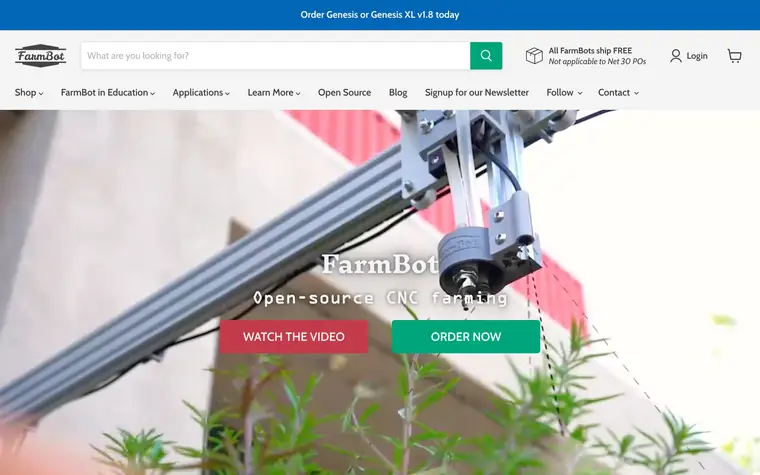Click the FarmBot logo
This screenshot has height=475, width=760.
click(x=40, y=56)
